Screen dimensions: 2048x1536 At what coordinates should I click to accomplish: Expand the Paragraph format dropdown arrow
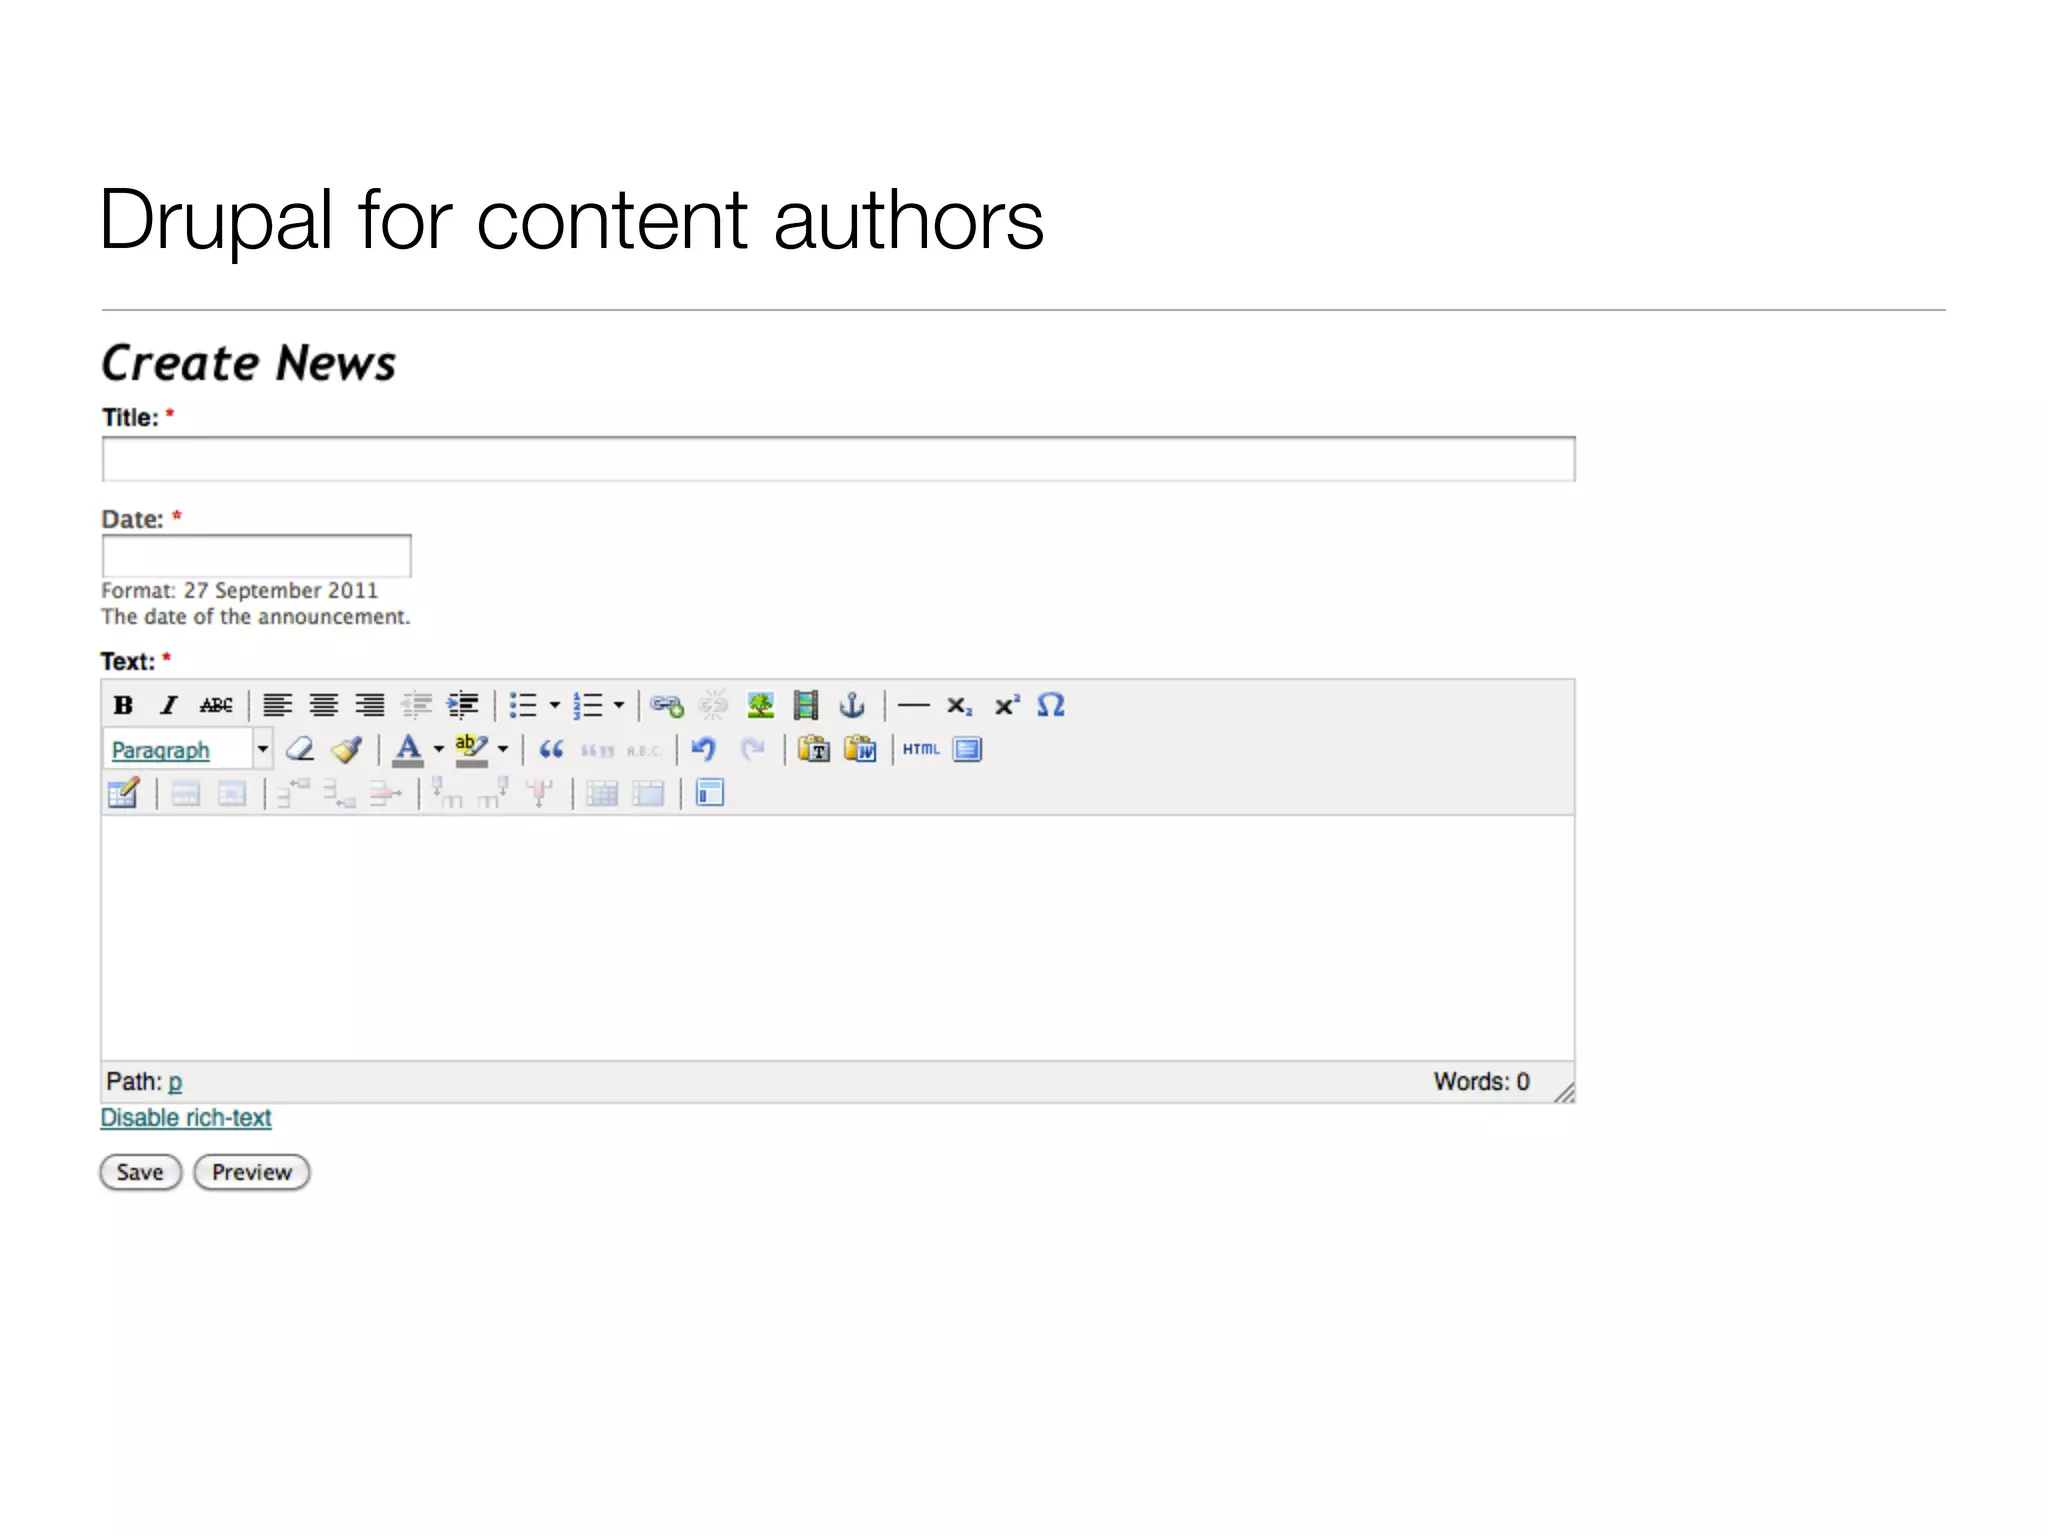tap(262, 749)
